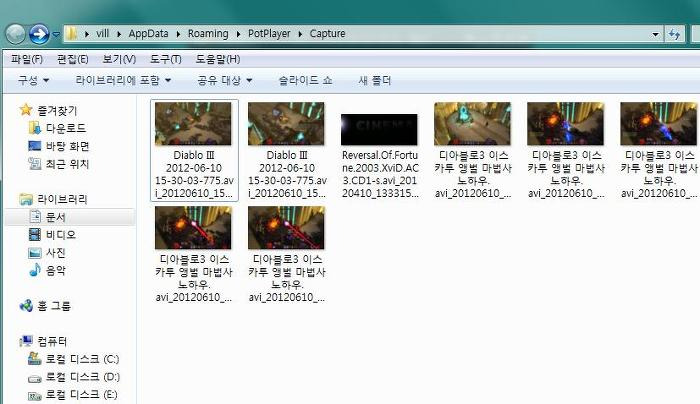Click the first Diablo III 2012-06-10 file name
This screenshot has width=700, height=404.
coord(194,174)
